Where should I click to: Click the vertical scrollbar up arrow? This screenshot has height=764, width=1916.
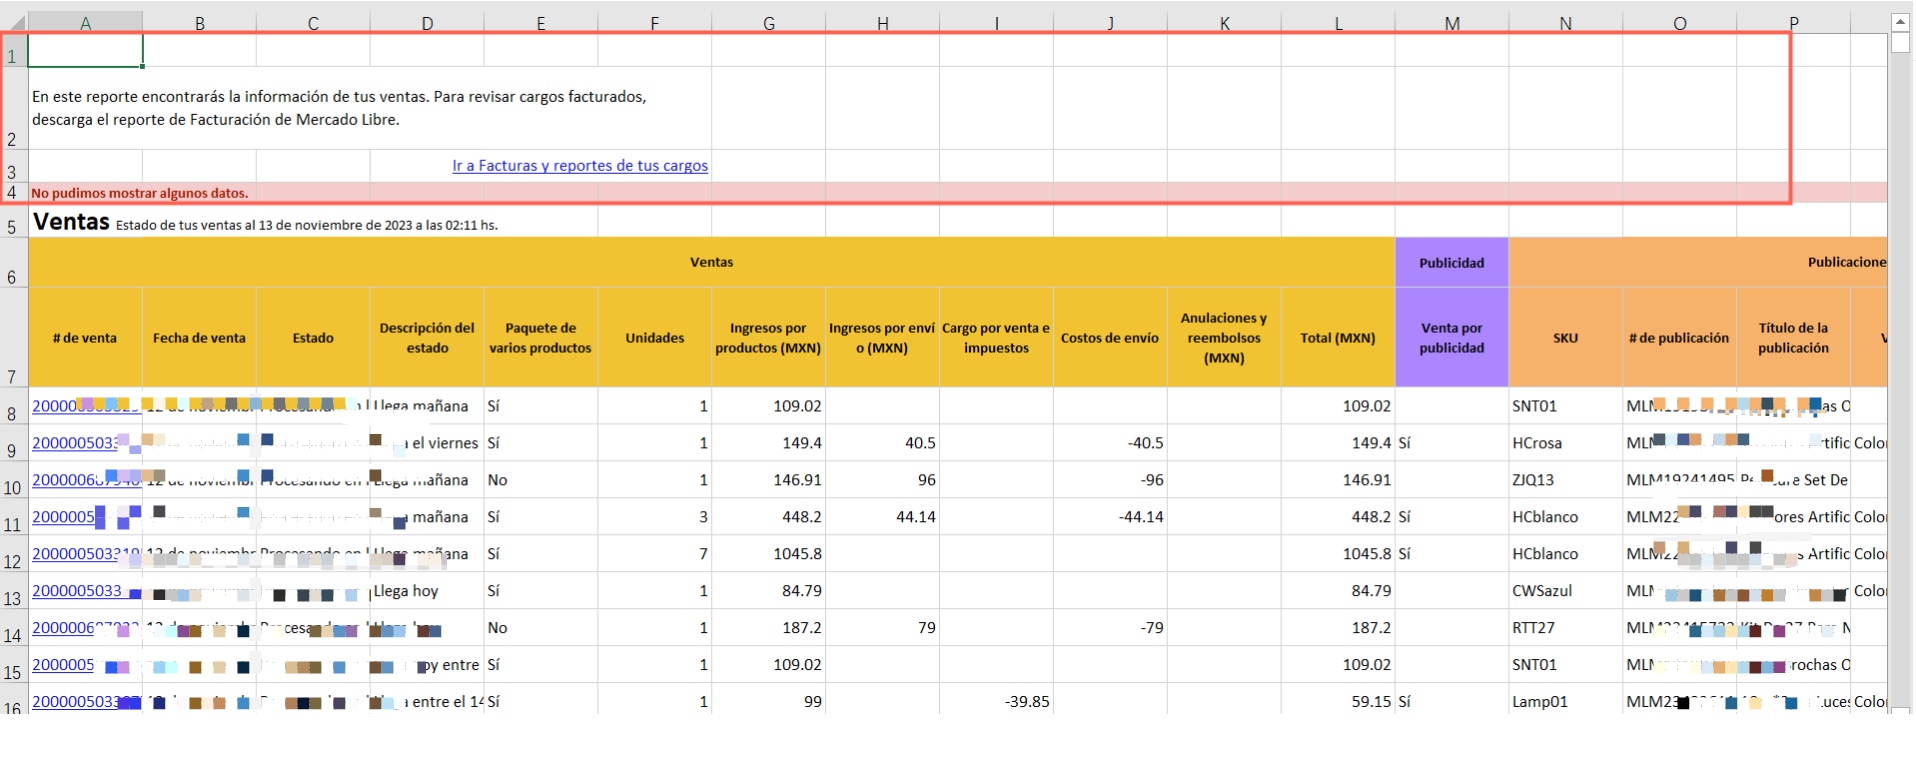point(1900,21)
